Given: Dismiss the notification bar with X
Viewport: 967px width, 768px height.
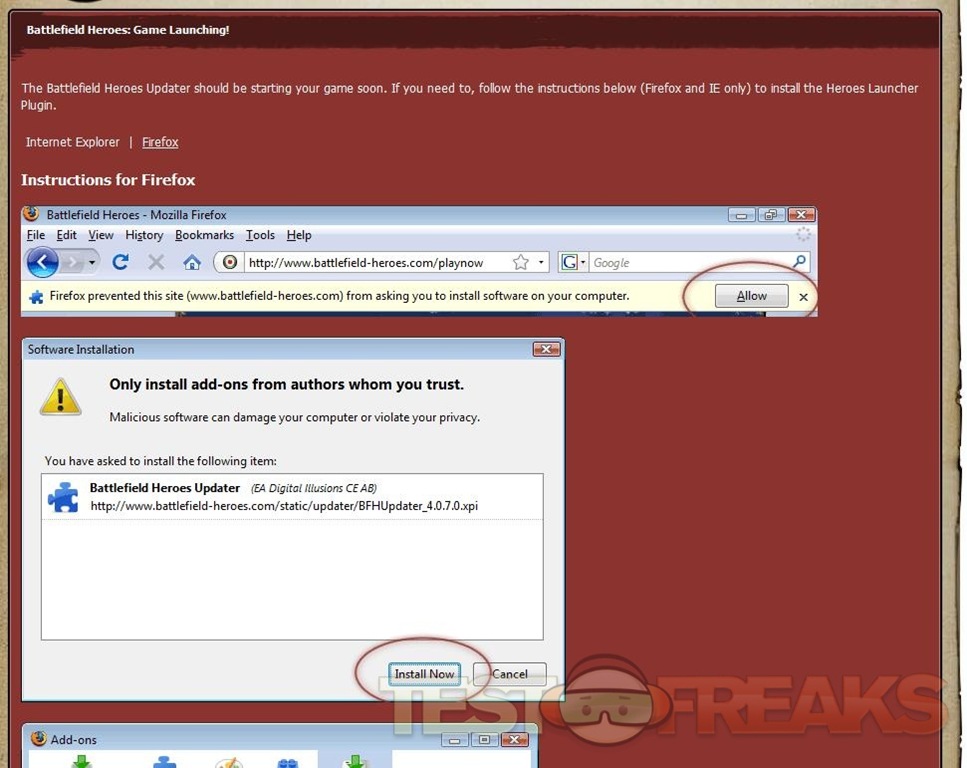Looking at the screenshot, I should pyautogui.click(x=803, y=297).
